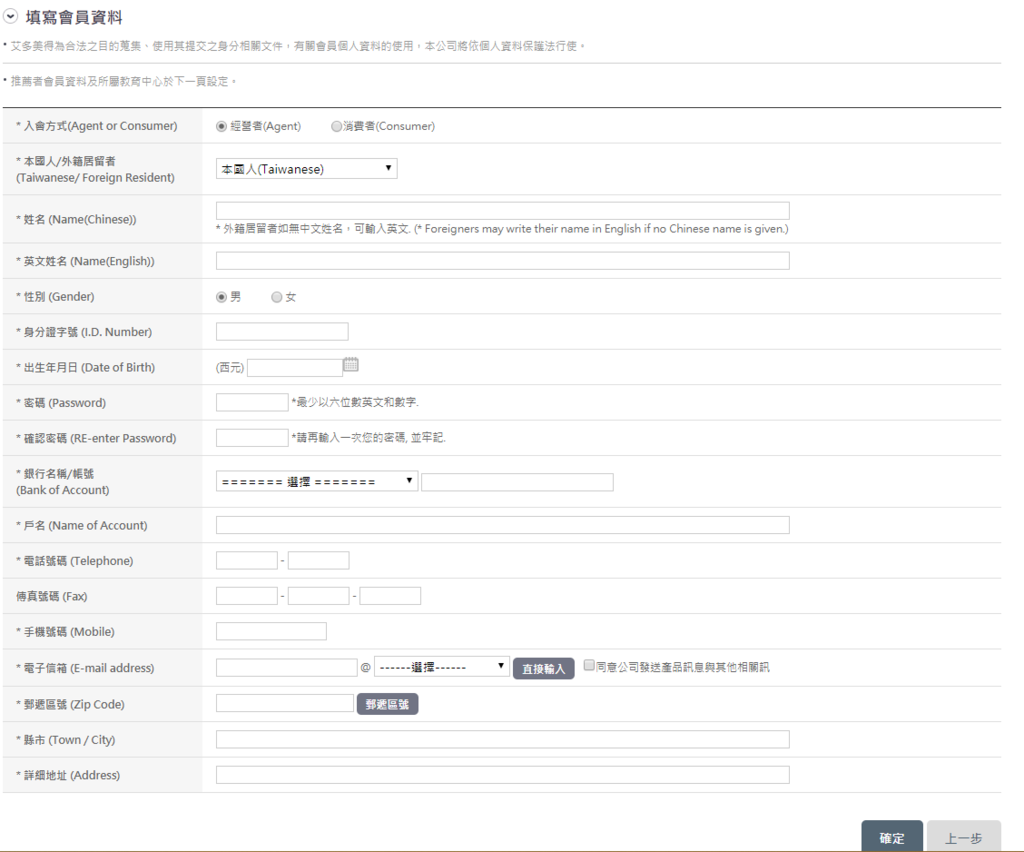Open the bank name 選擇 dropdown

[x=317, y=482]
